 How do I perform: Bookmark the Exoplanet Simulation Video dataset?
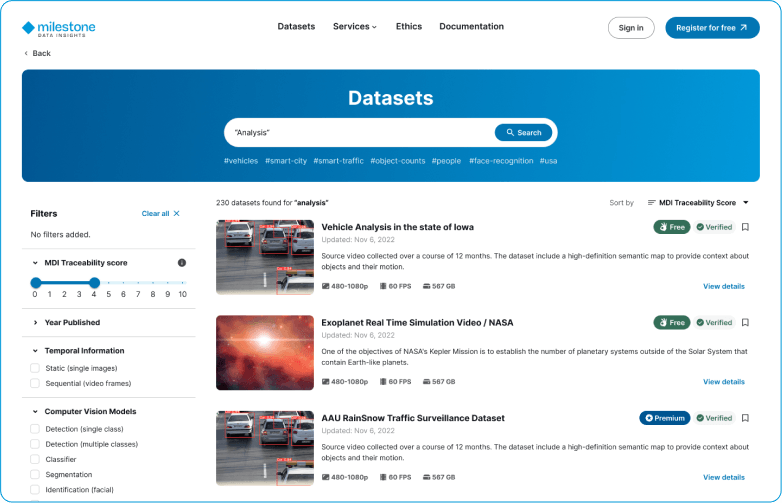(x=745, y=323)
